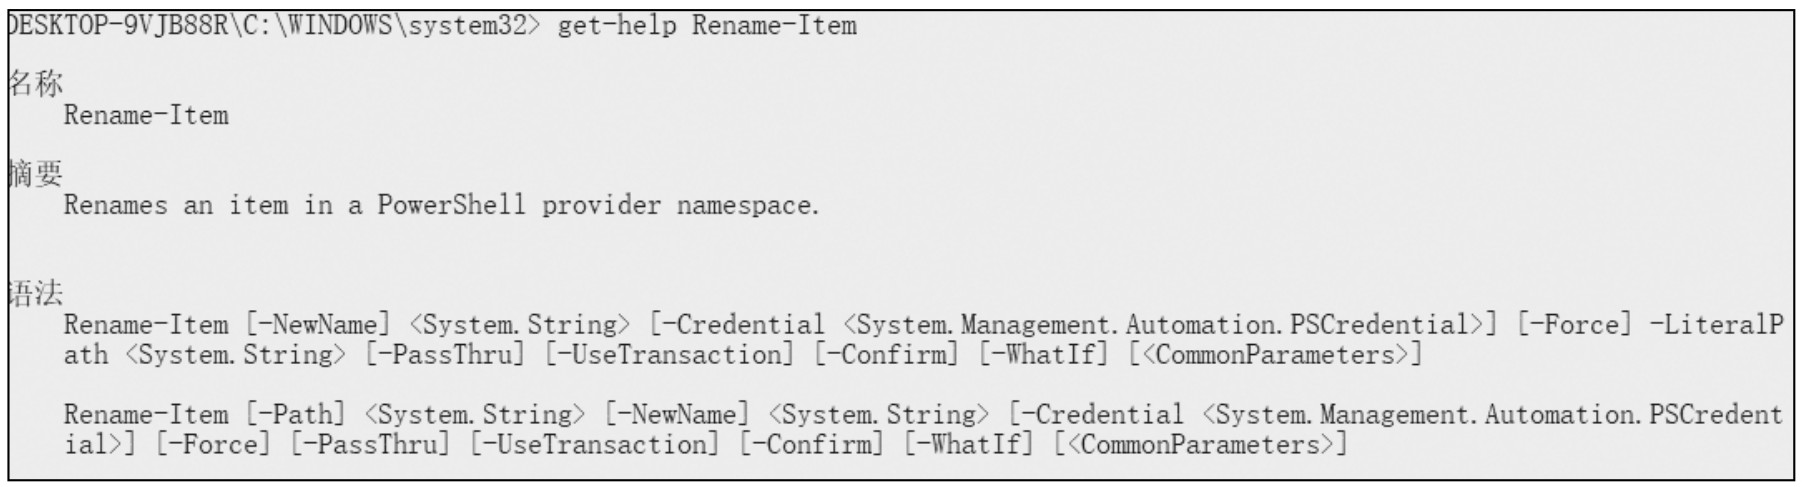Click the [-Path] parameter in second syntax

coord(295,414)
